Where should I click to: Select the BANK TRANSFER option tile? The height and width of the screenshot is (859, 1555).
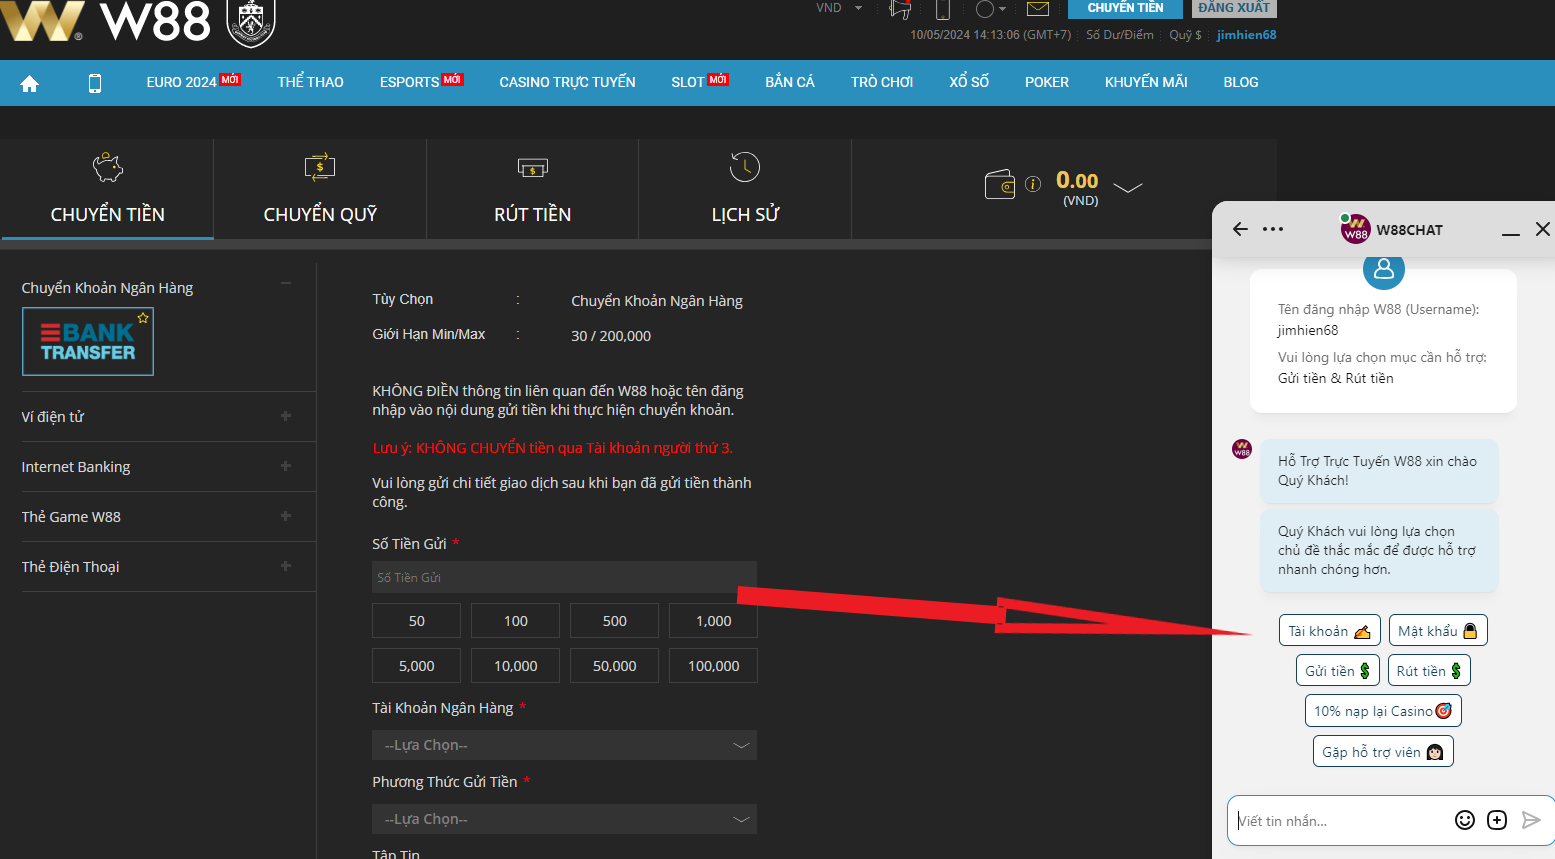(88, 341)
